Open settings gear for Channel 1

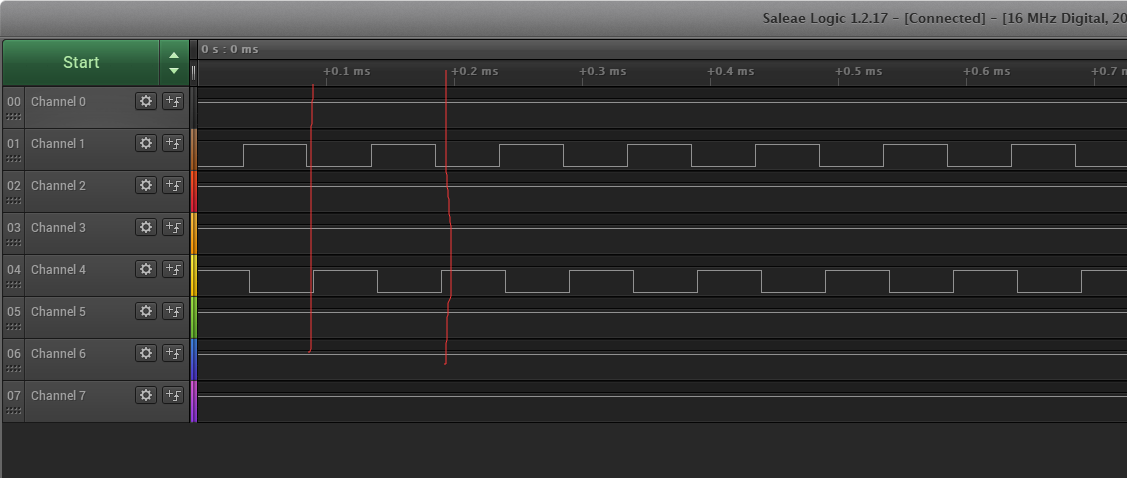(146, 143)
